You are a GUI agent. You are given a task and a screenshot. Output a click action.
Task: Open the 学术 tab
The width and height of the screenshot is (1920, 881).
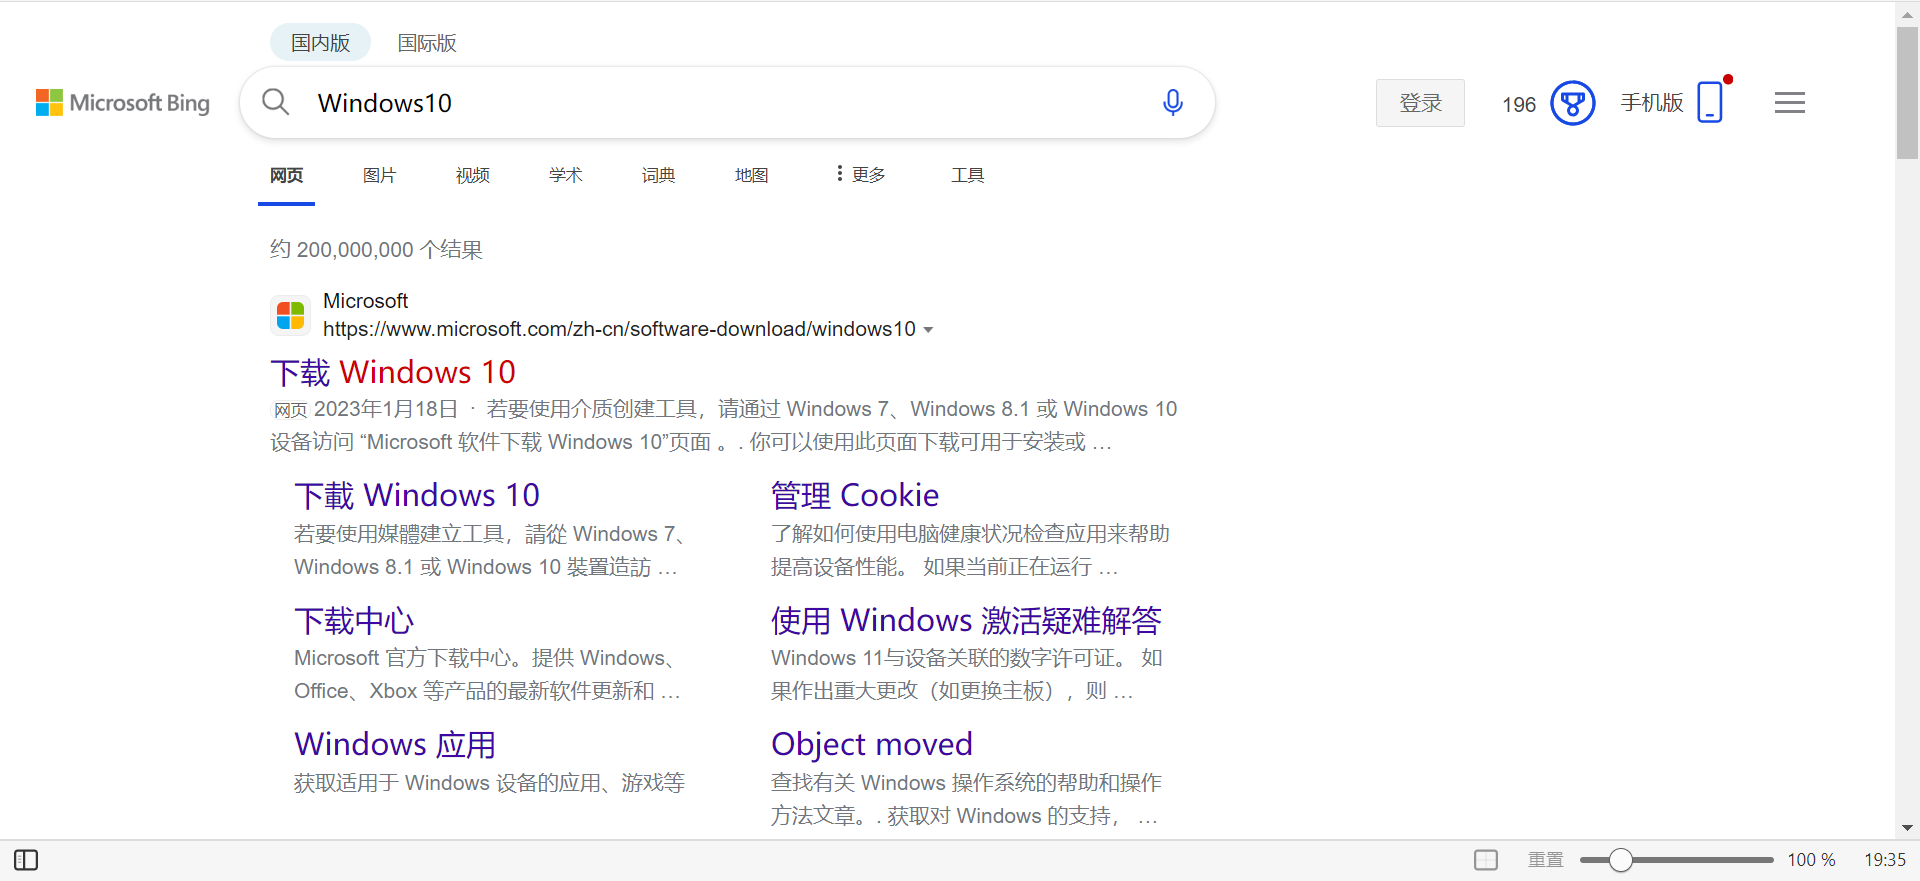point(565,175)
